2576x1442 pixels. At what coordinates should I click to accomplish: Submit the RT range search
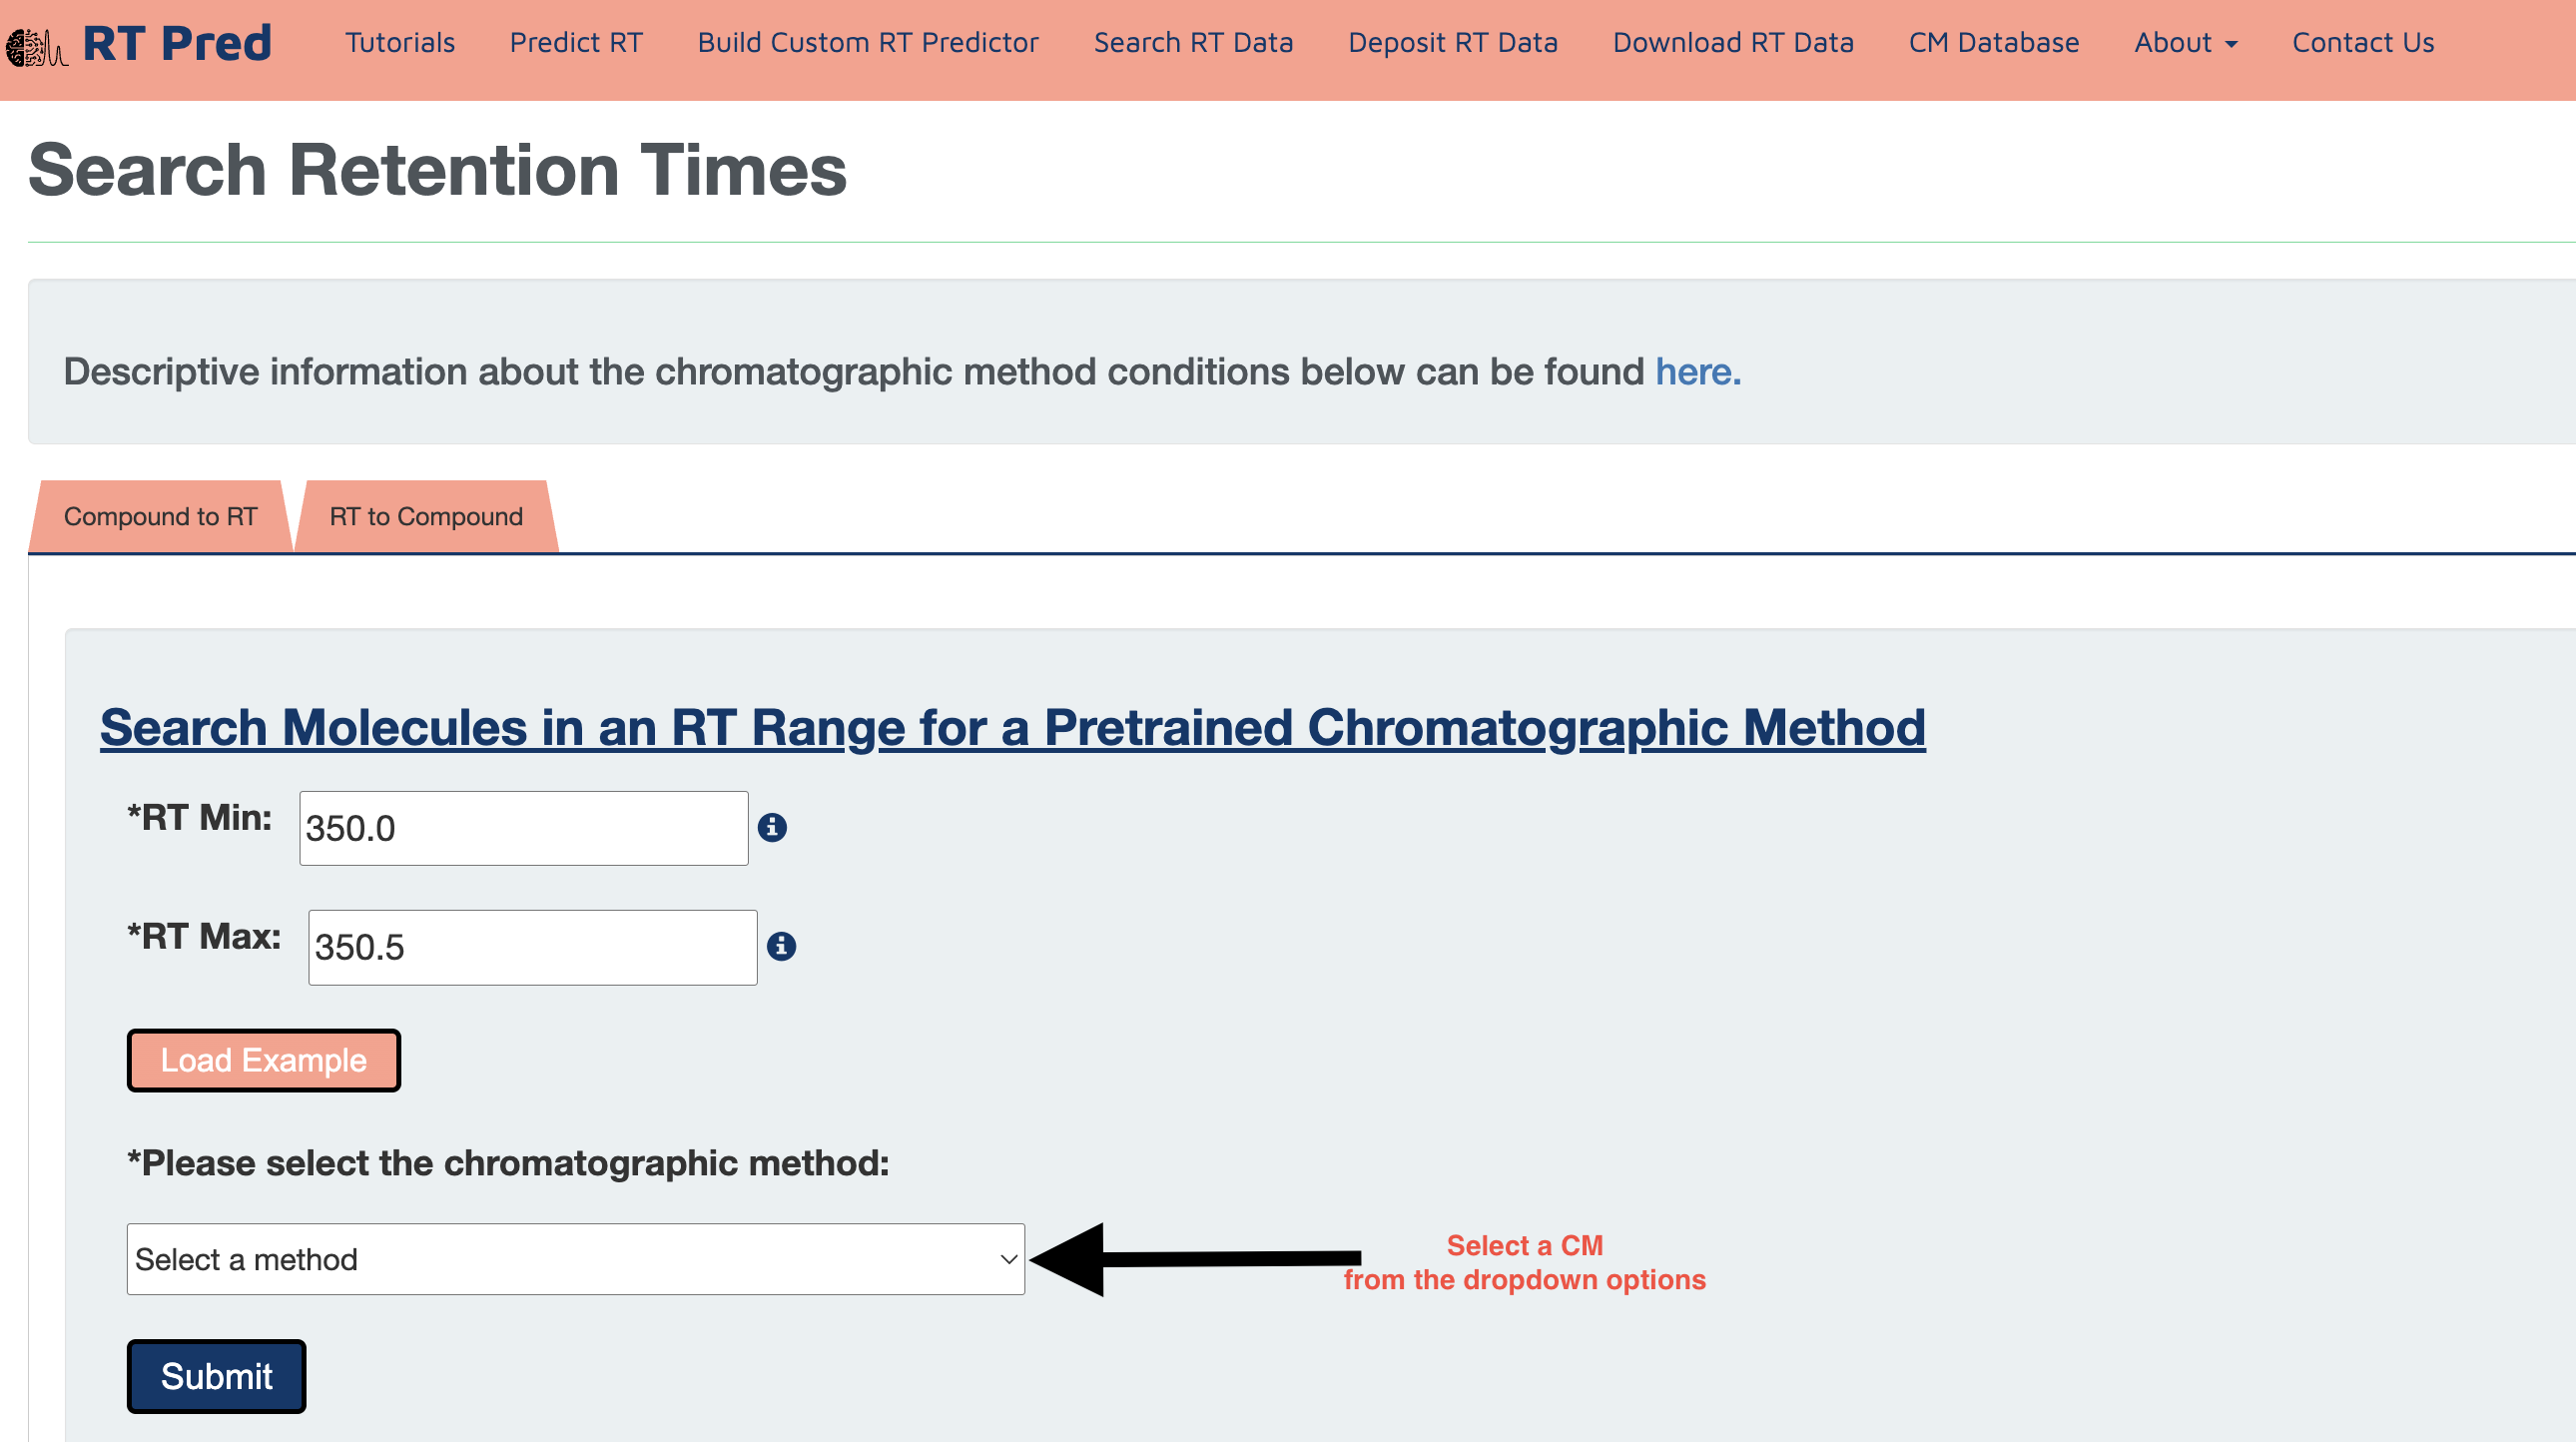(216, 1376)
